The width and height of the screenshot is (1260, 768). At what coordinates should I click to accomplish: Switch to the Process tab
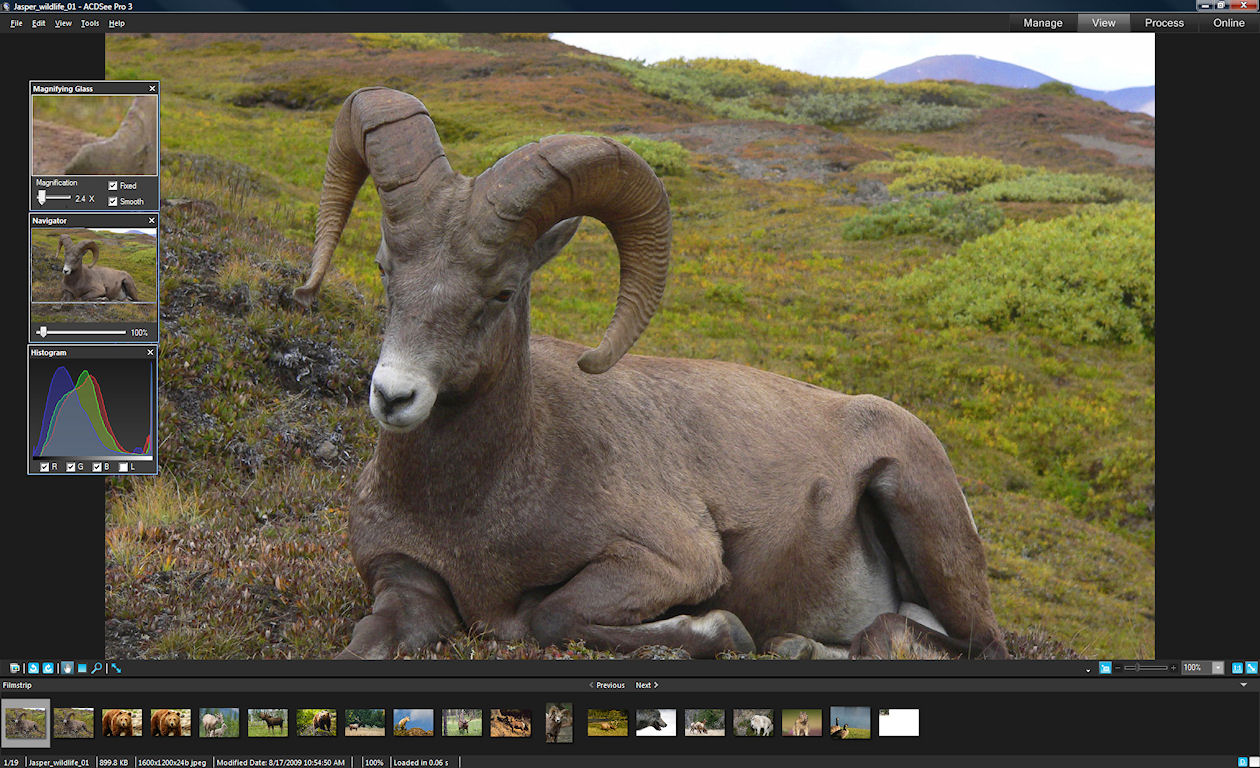coord(1164,23)
